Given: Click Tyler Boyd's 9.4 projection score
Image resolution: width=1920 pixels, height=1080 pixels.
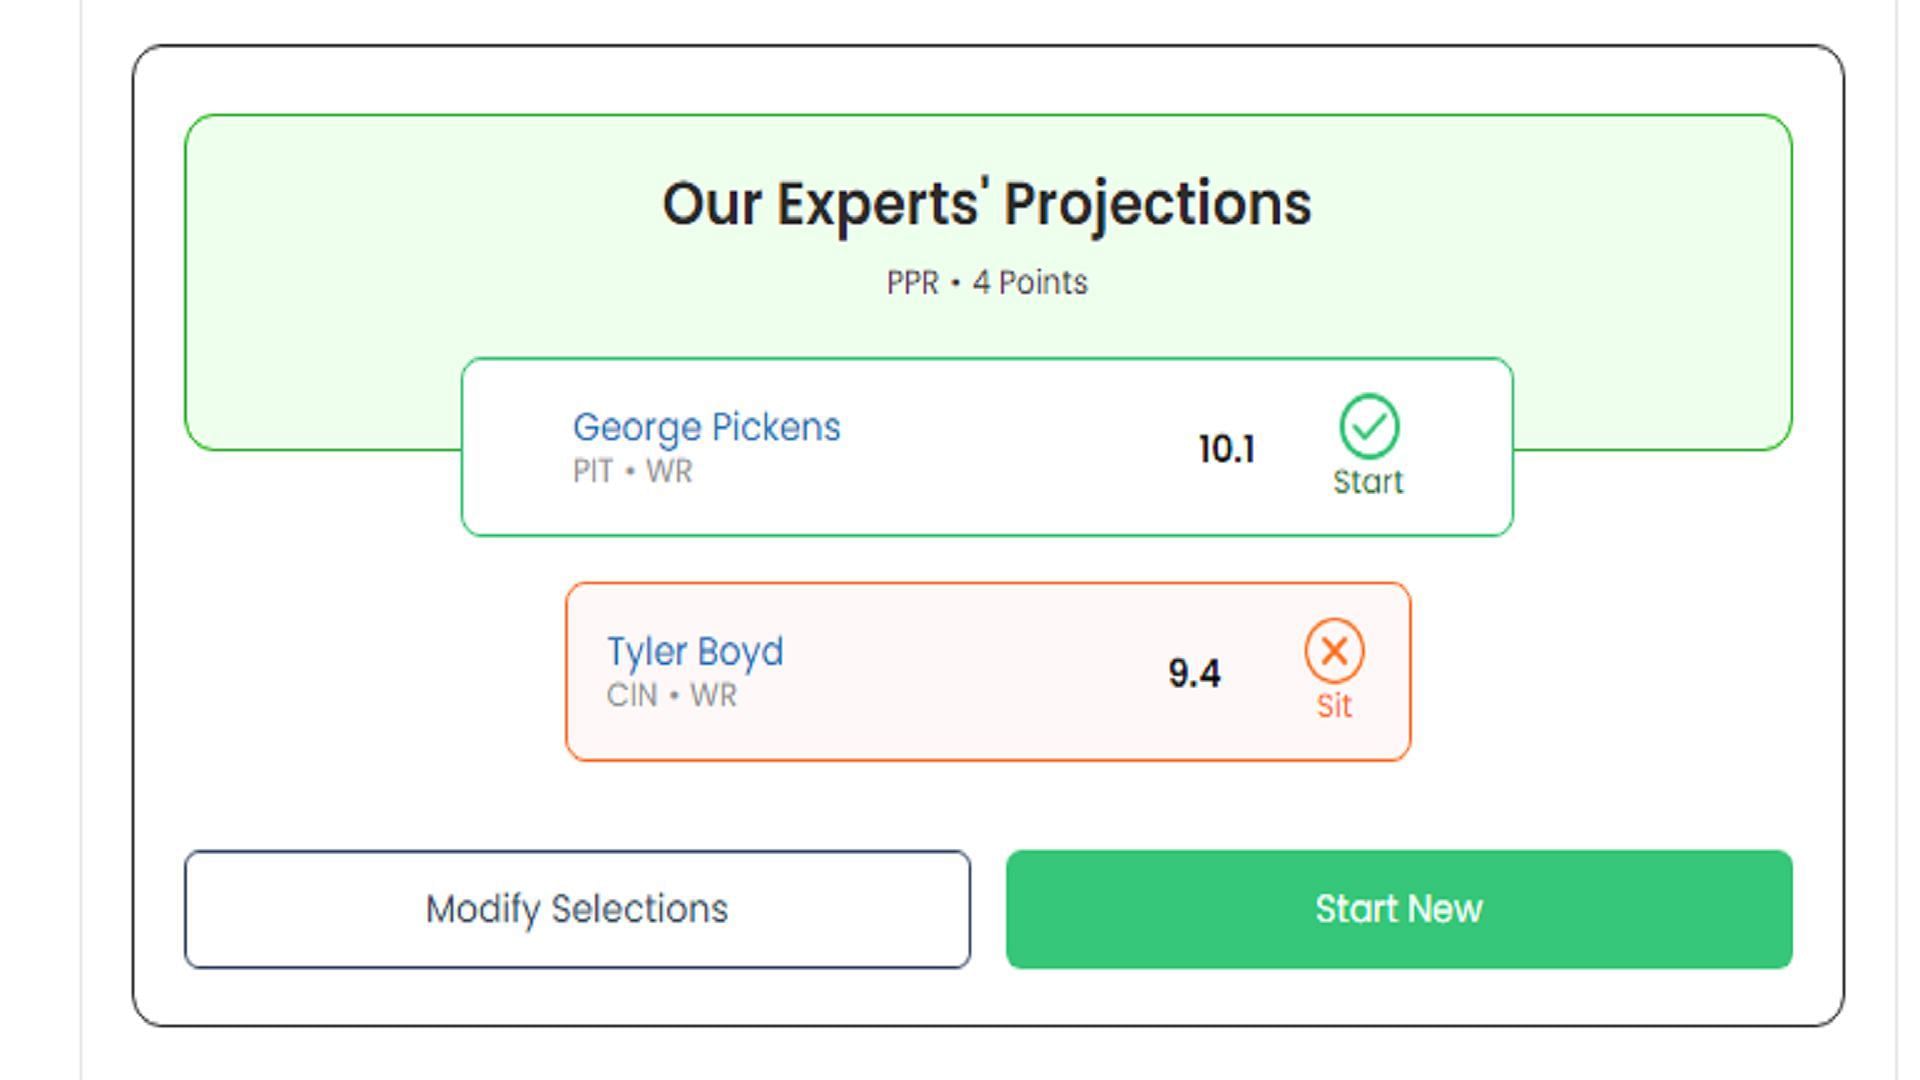Looking at the screenshot, I should pos(1194,673).
